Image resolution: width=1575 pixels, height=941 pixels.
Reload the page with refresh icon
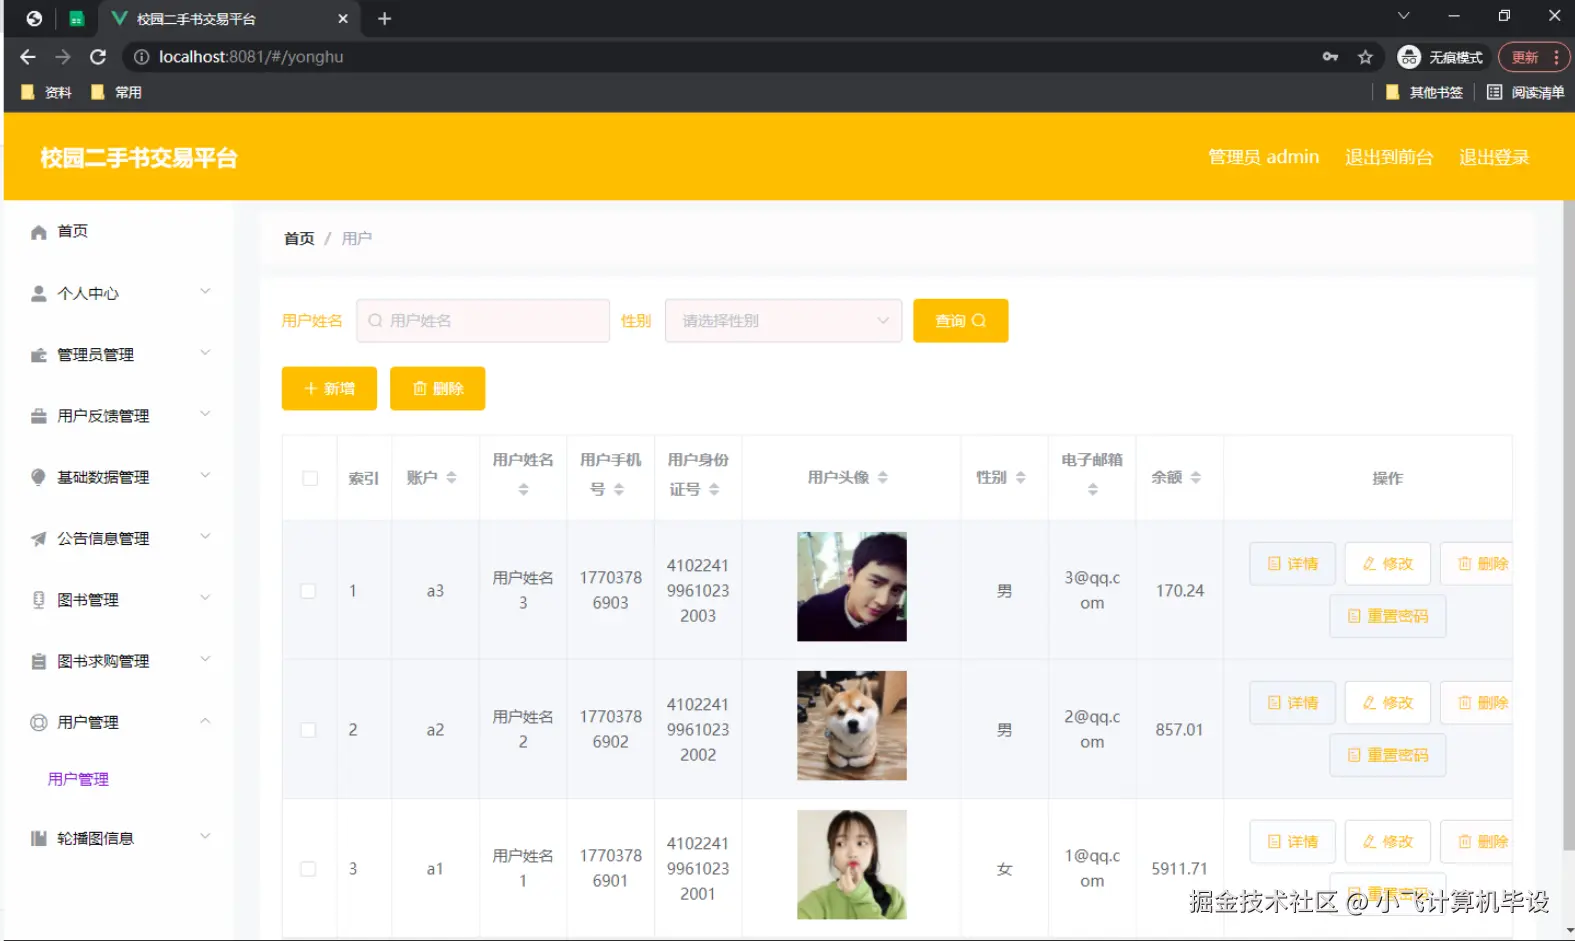tap(98, 57)
